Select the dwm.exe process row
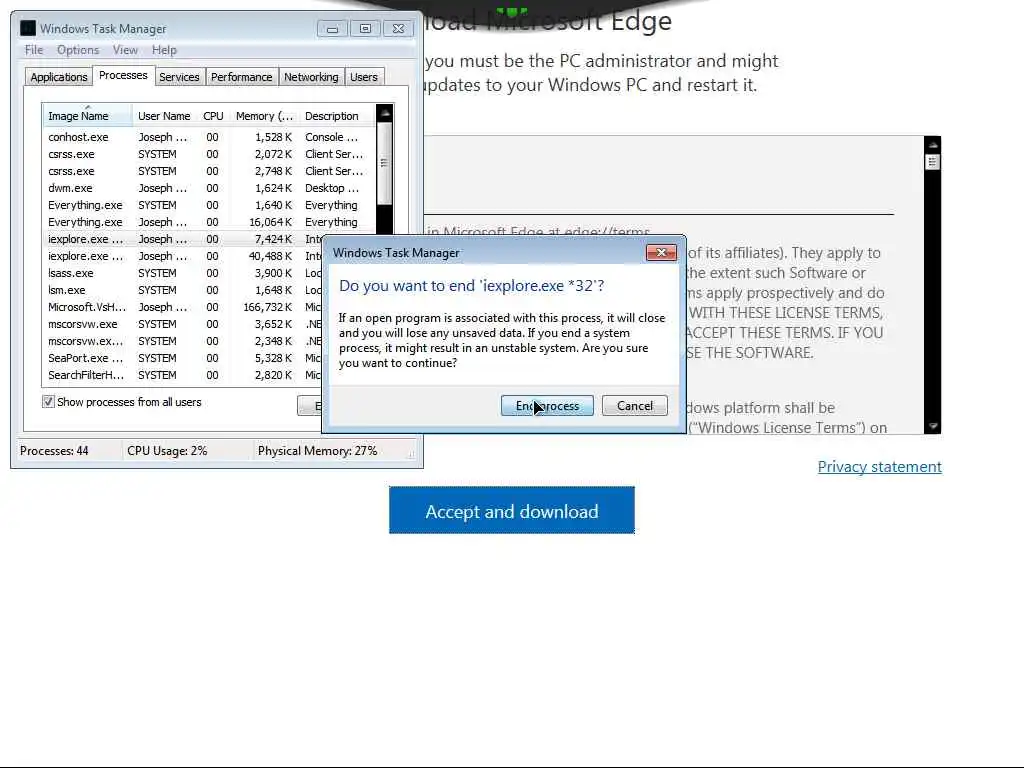The height and width of the screenshot is (768, 1024). (209, 188)
